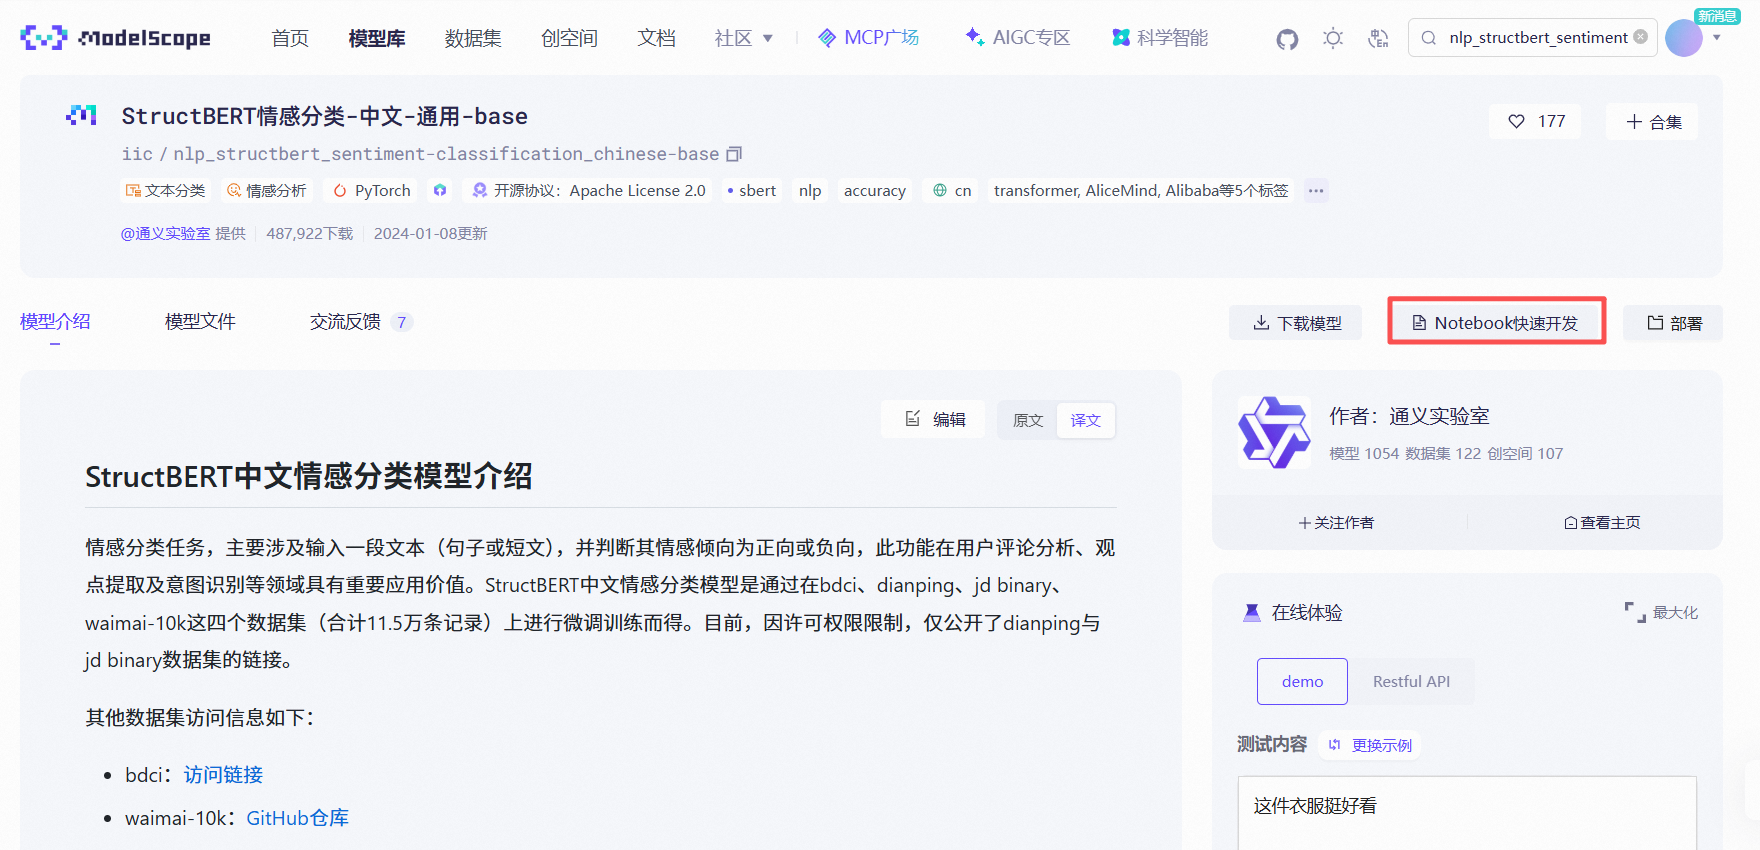Switch to 交流反馈 tab
This screenshot has width=1760, height=850.
[x=361, y=321]
